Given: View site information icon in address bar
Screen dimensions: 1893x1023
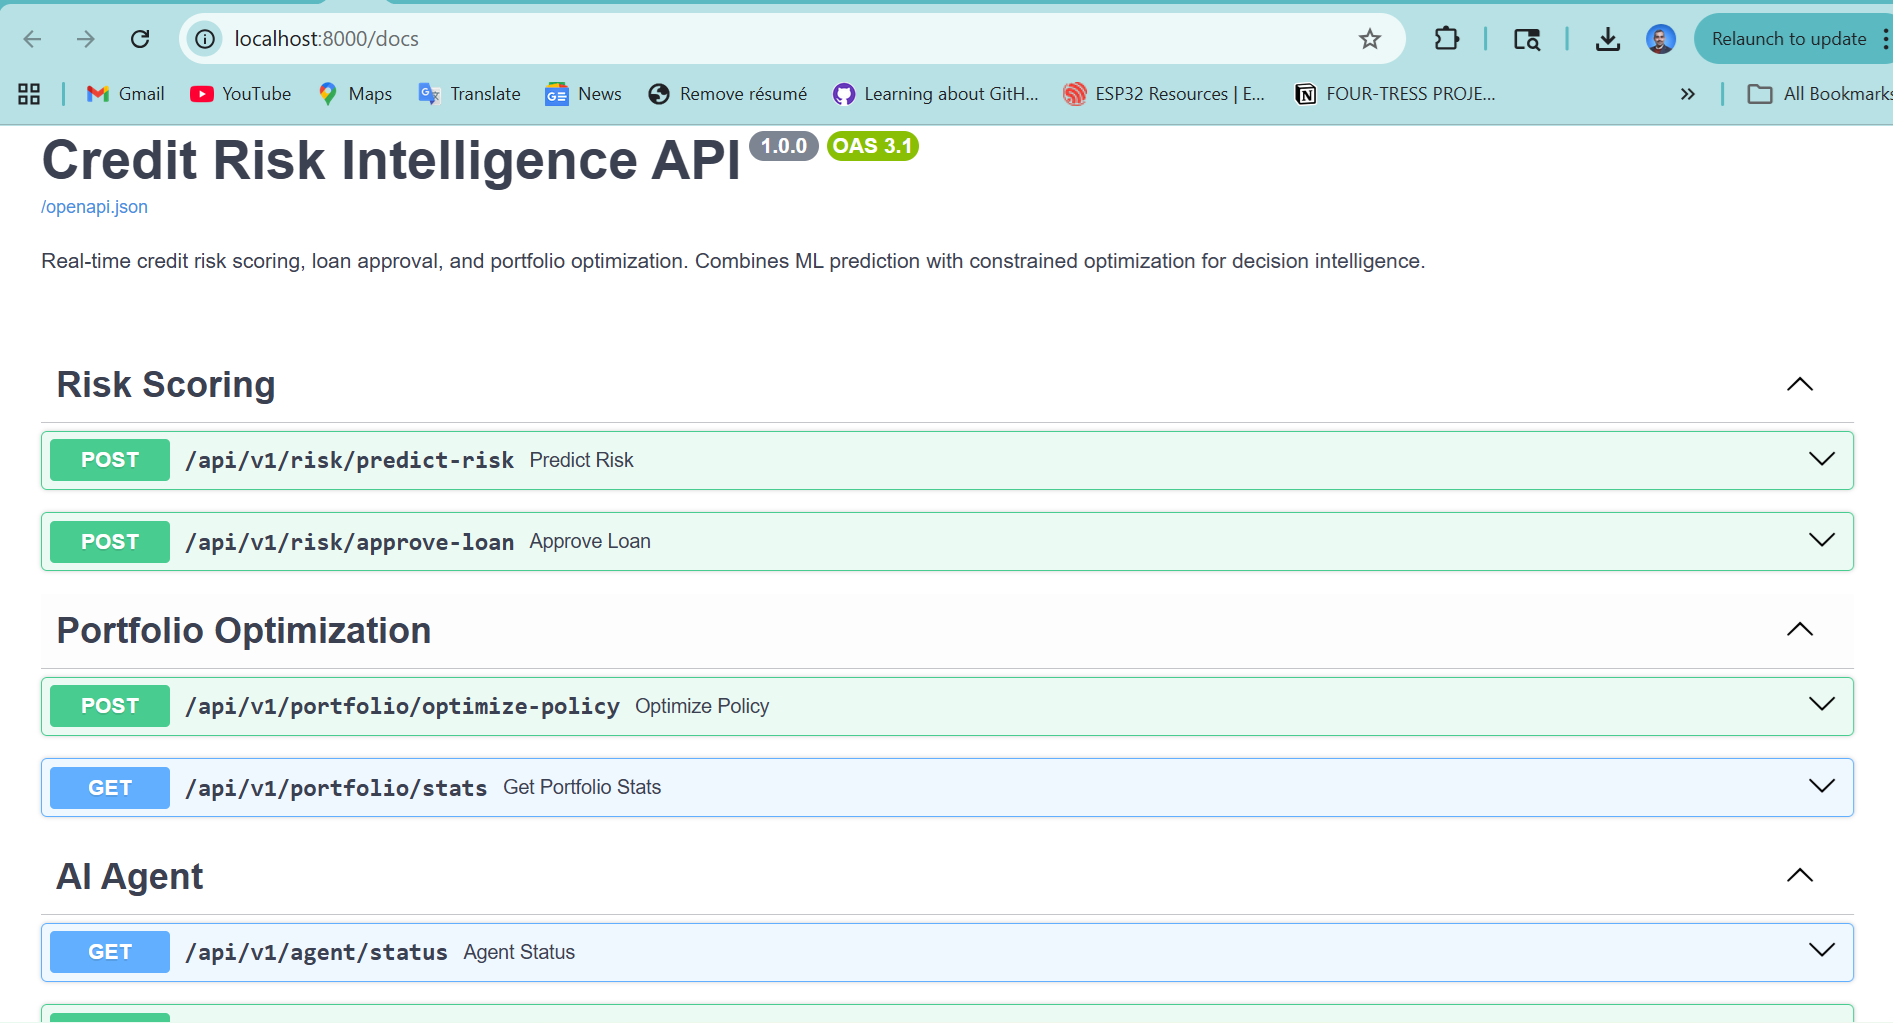Looking at the screenshot, I should (x=205, y=39).
